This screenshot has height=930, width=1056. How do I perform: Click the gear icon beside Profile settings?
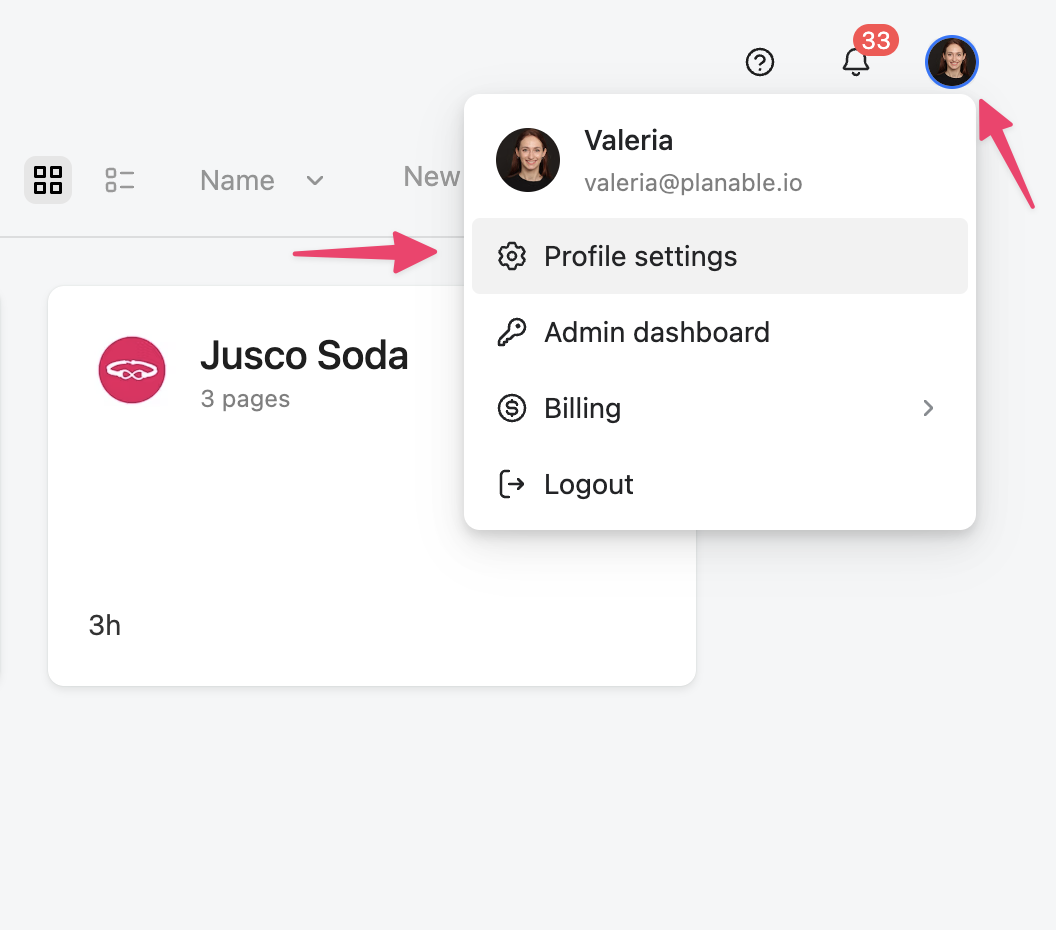pyautogui.click(x=512, y=257)
